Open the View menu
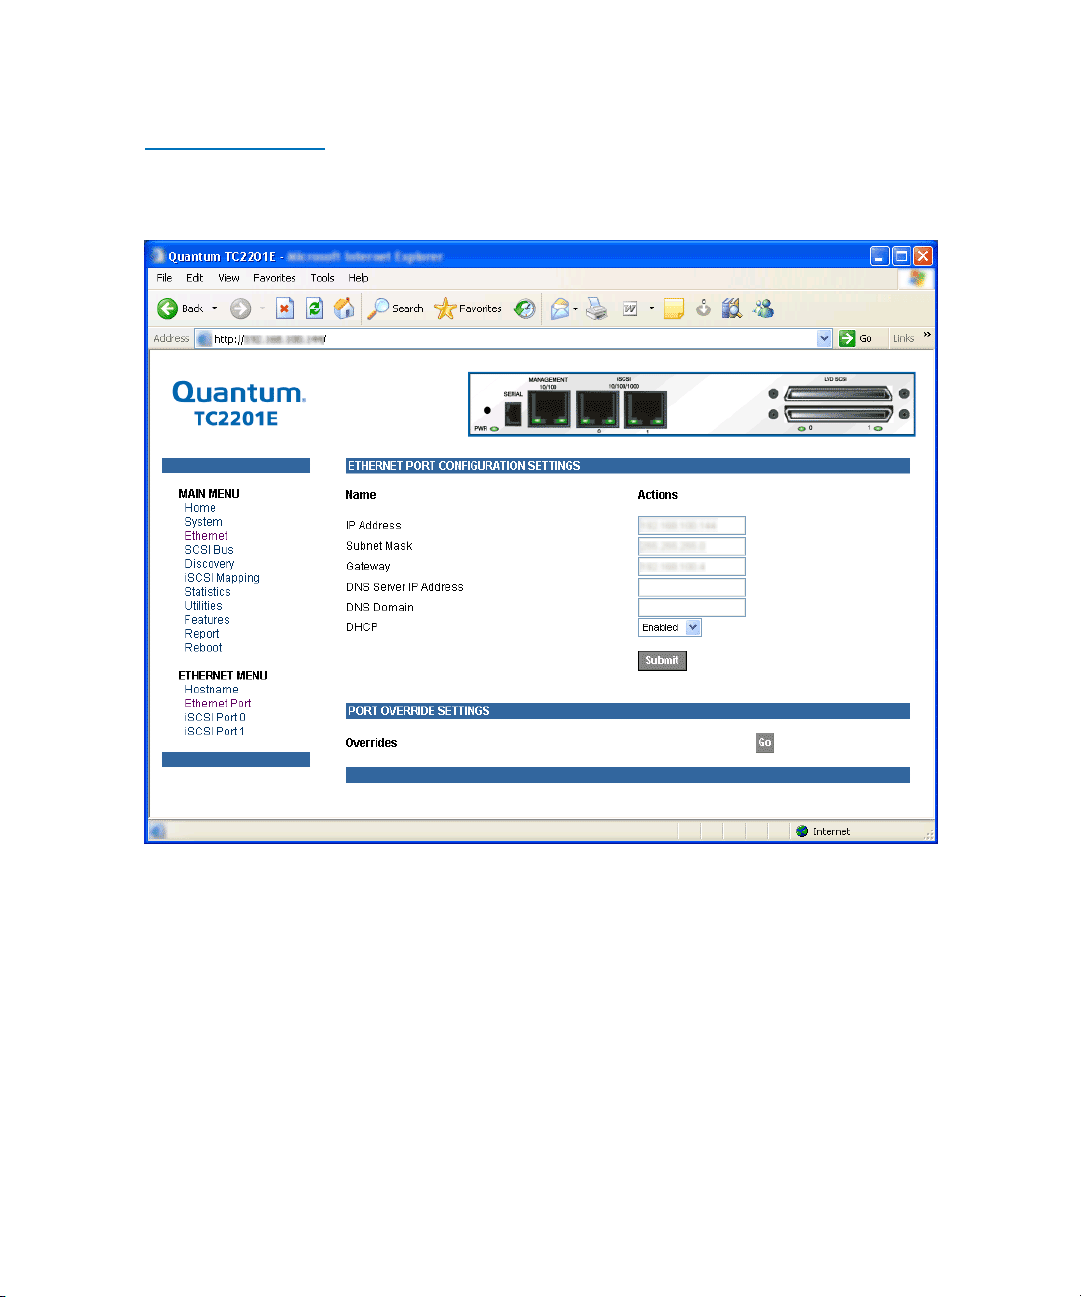 coord(229,278)
